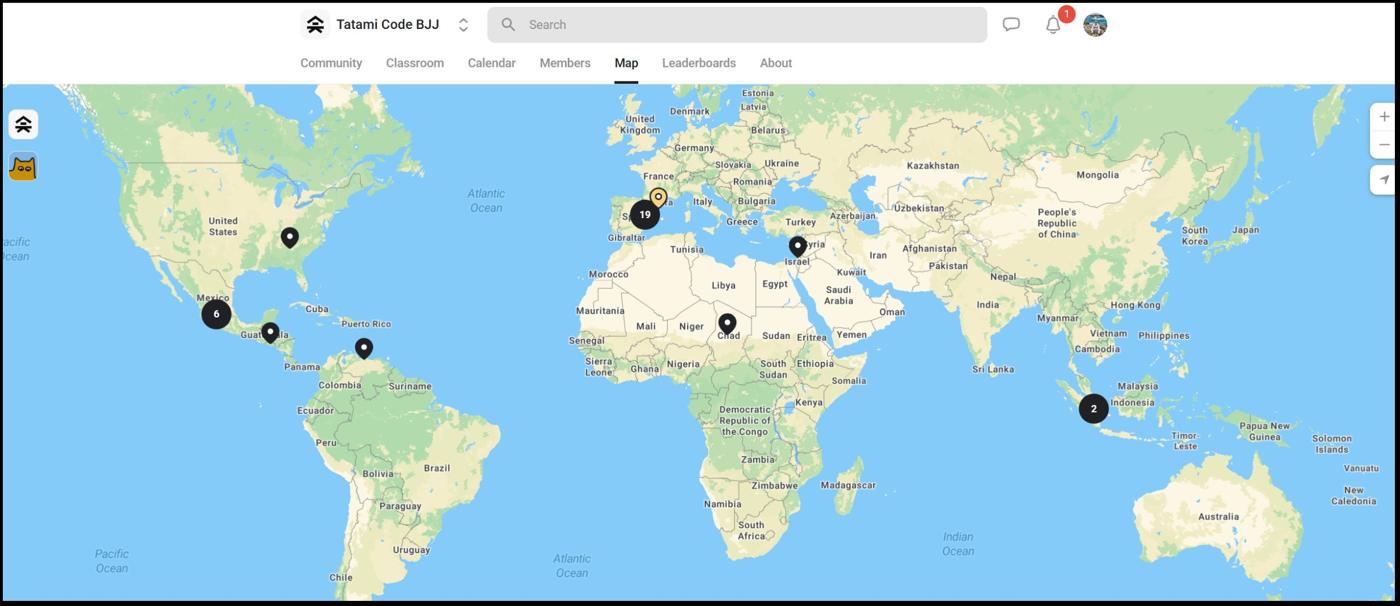Click the Indian Ocean label on the map
This screenshot has width=1400, height=606.
click(958, 544)
